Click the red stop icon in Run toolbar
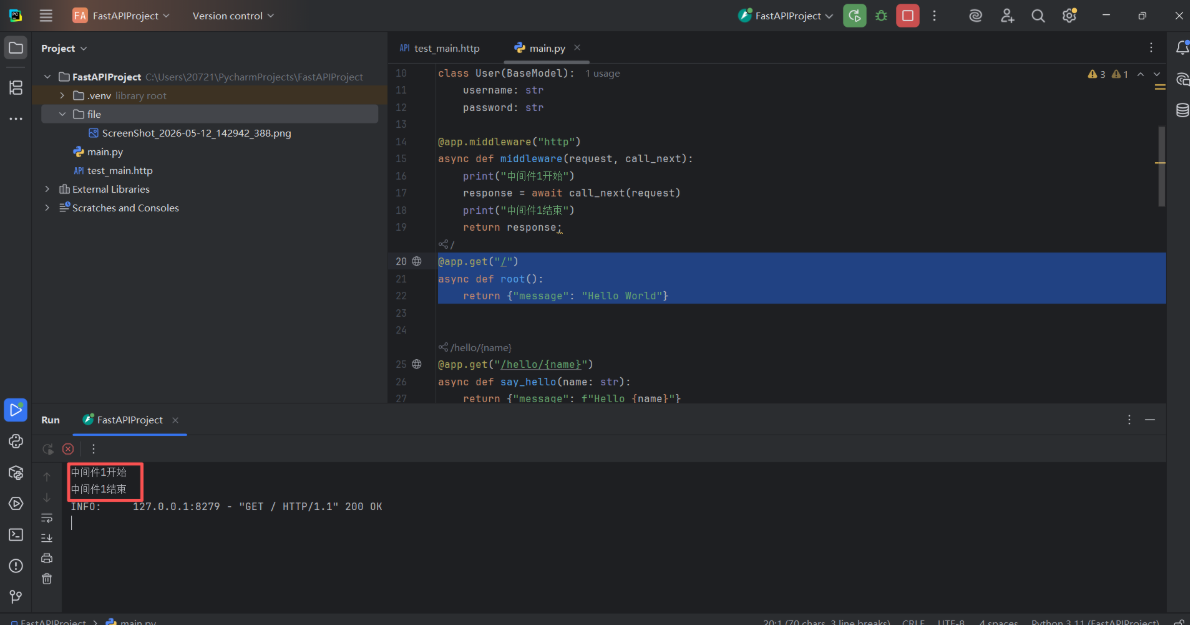 [68, 449]
